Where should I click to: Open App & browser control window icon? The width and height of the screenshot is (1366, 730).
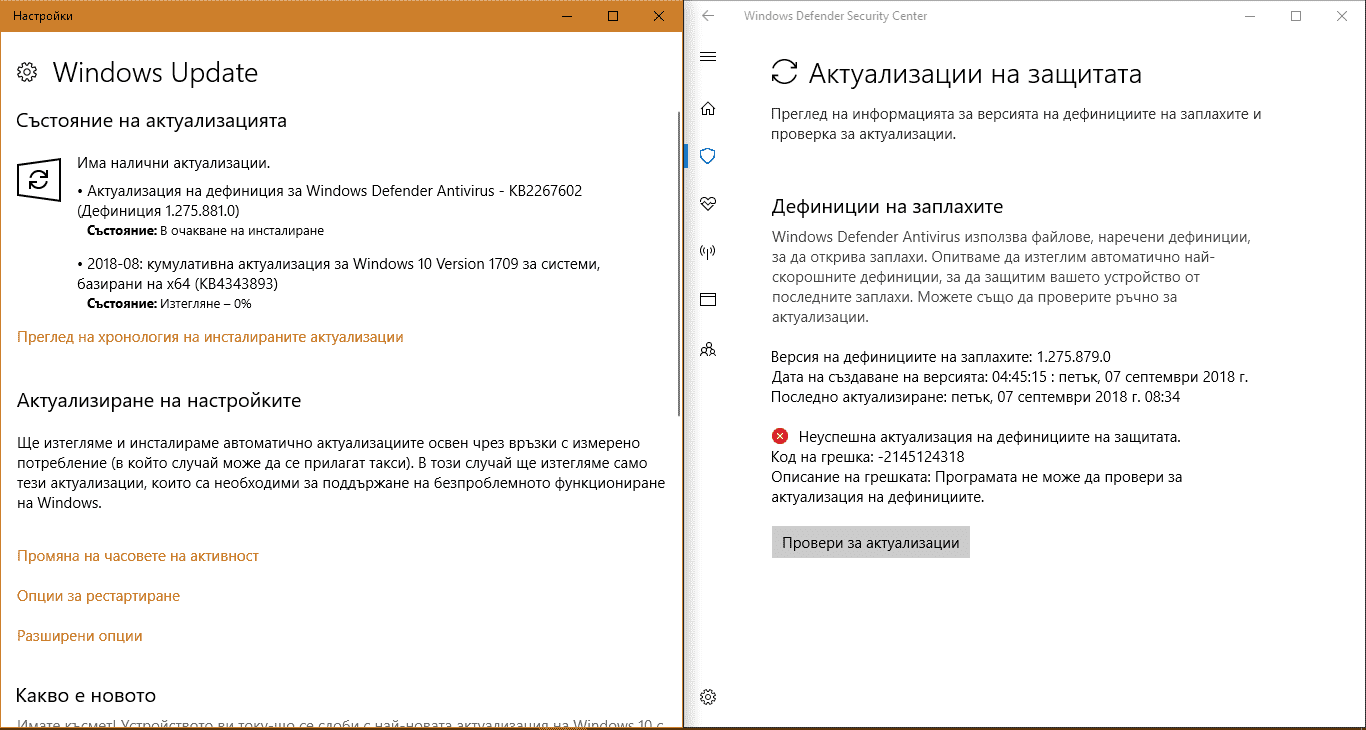(x=708, y=299)
